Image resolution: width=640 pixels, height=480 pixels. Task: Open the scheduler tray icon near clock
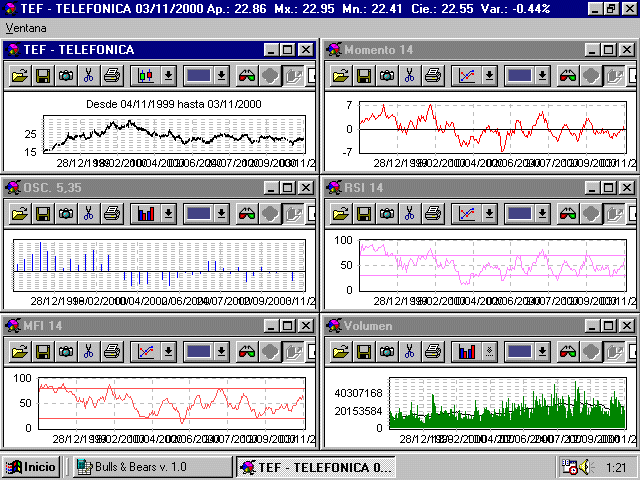coord(569,467)
